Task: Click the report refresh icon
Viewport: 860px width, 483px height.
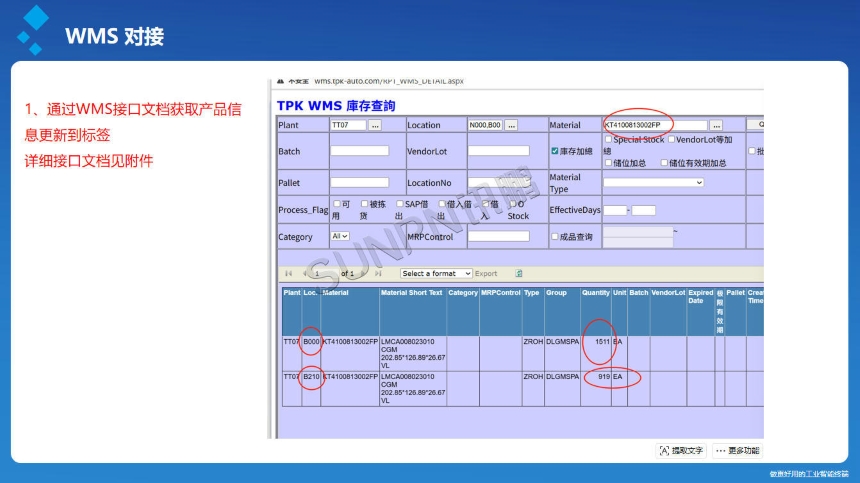Action: [x=519, y=273]
